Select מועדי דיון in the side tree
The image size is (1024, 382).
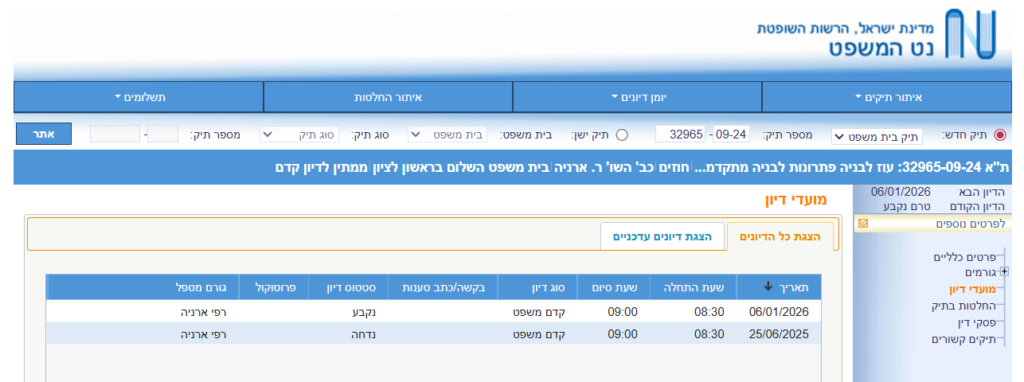pyautogui.click(x=971, y=290)
